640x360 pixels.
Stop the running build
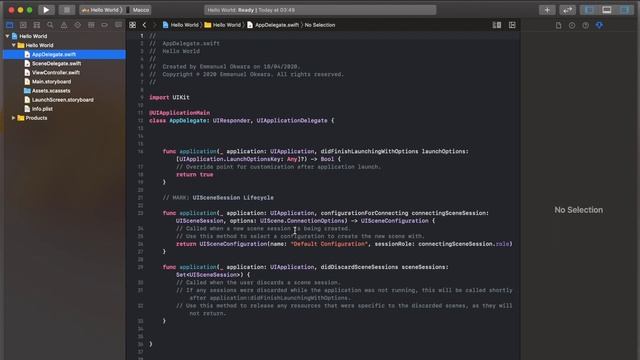click(x=67, y=10)
